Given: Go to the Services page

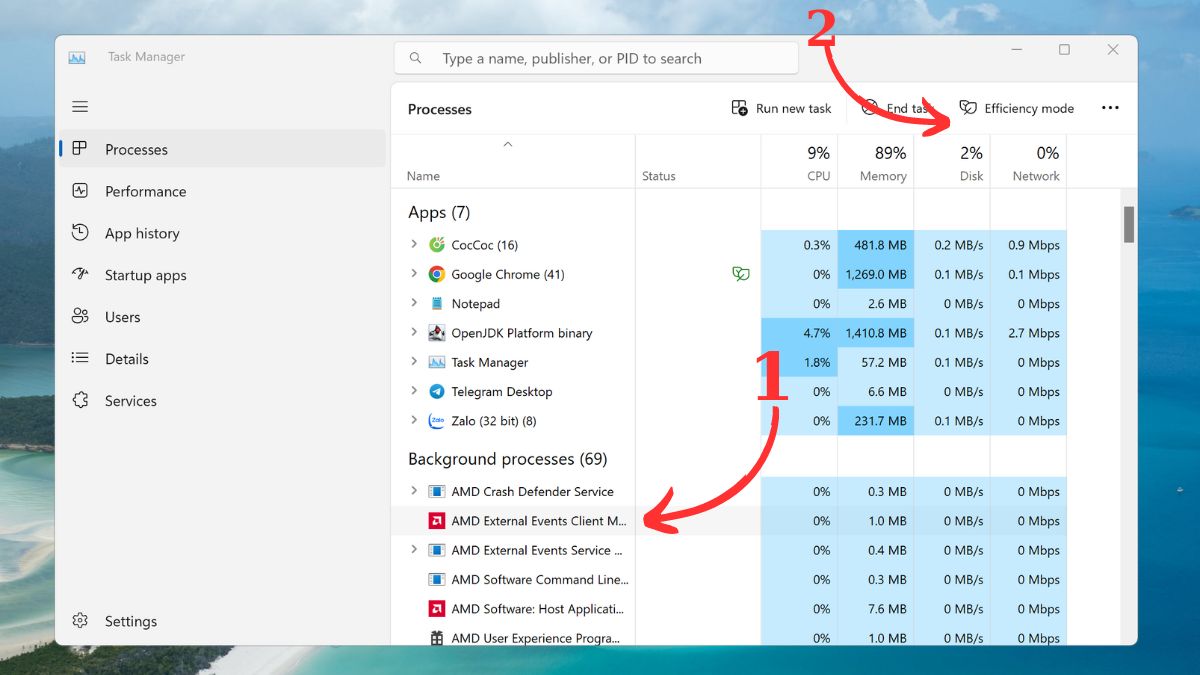Looking at the screenshot, I should 130,401.
